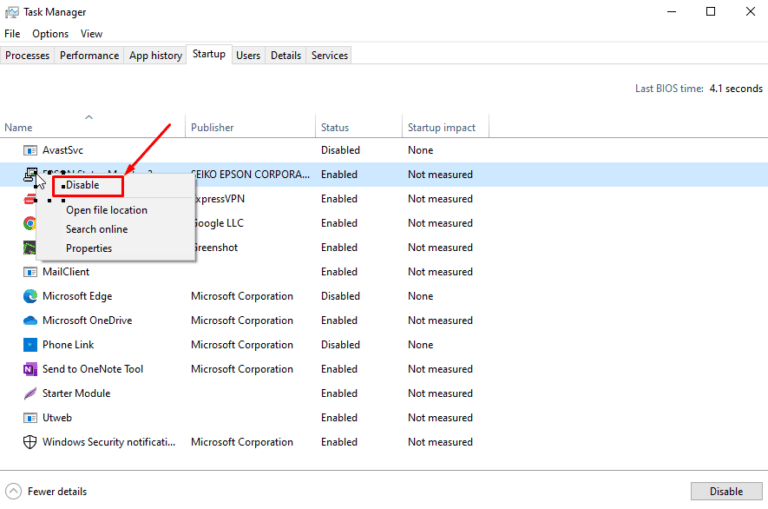Switch to the Performance tab
The width and height of the screenshot is (768, 509).
(x=89, y=55)
